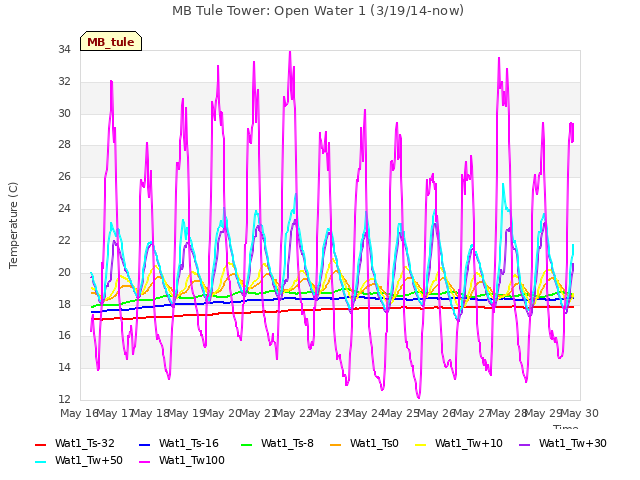Click the y-axis value 16
This screenshot has width=640, height=480.
[x=64, y=335]
